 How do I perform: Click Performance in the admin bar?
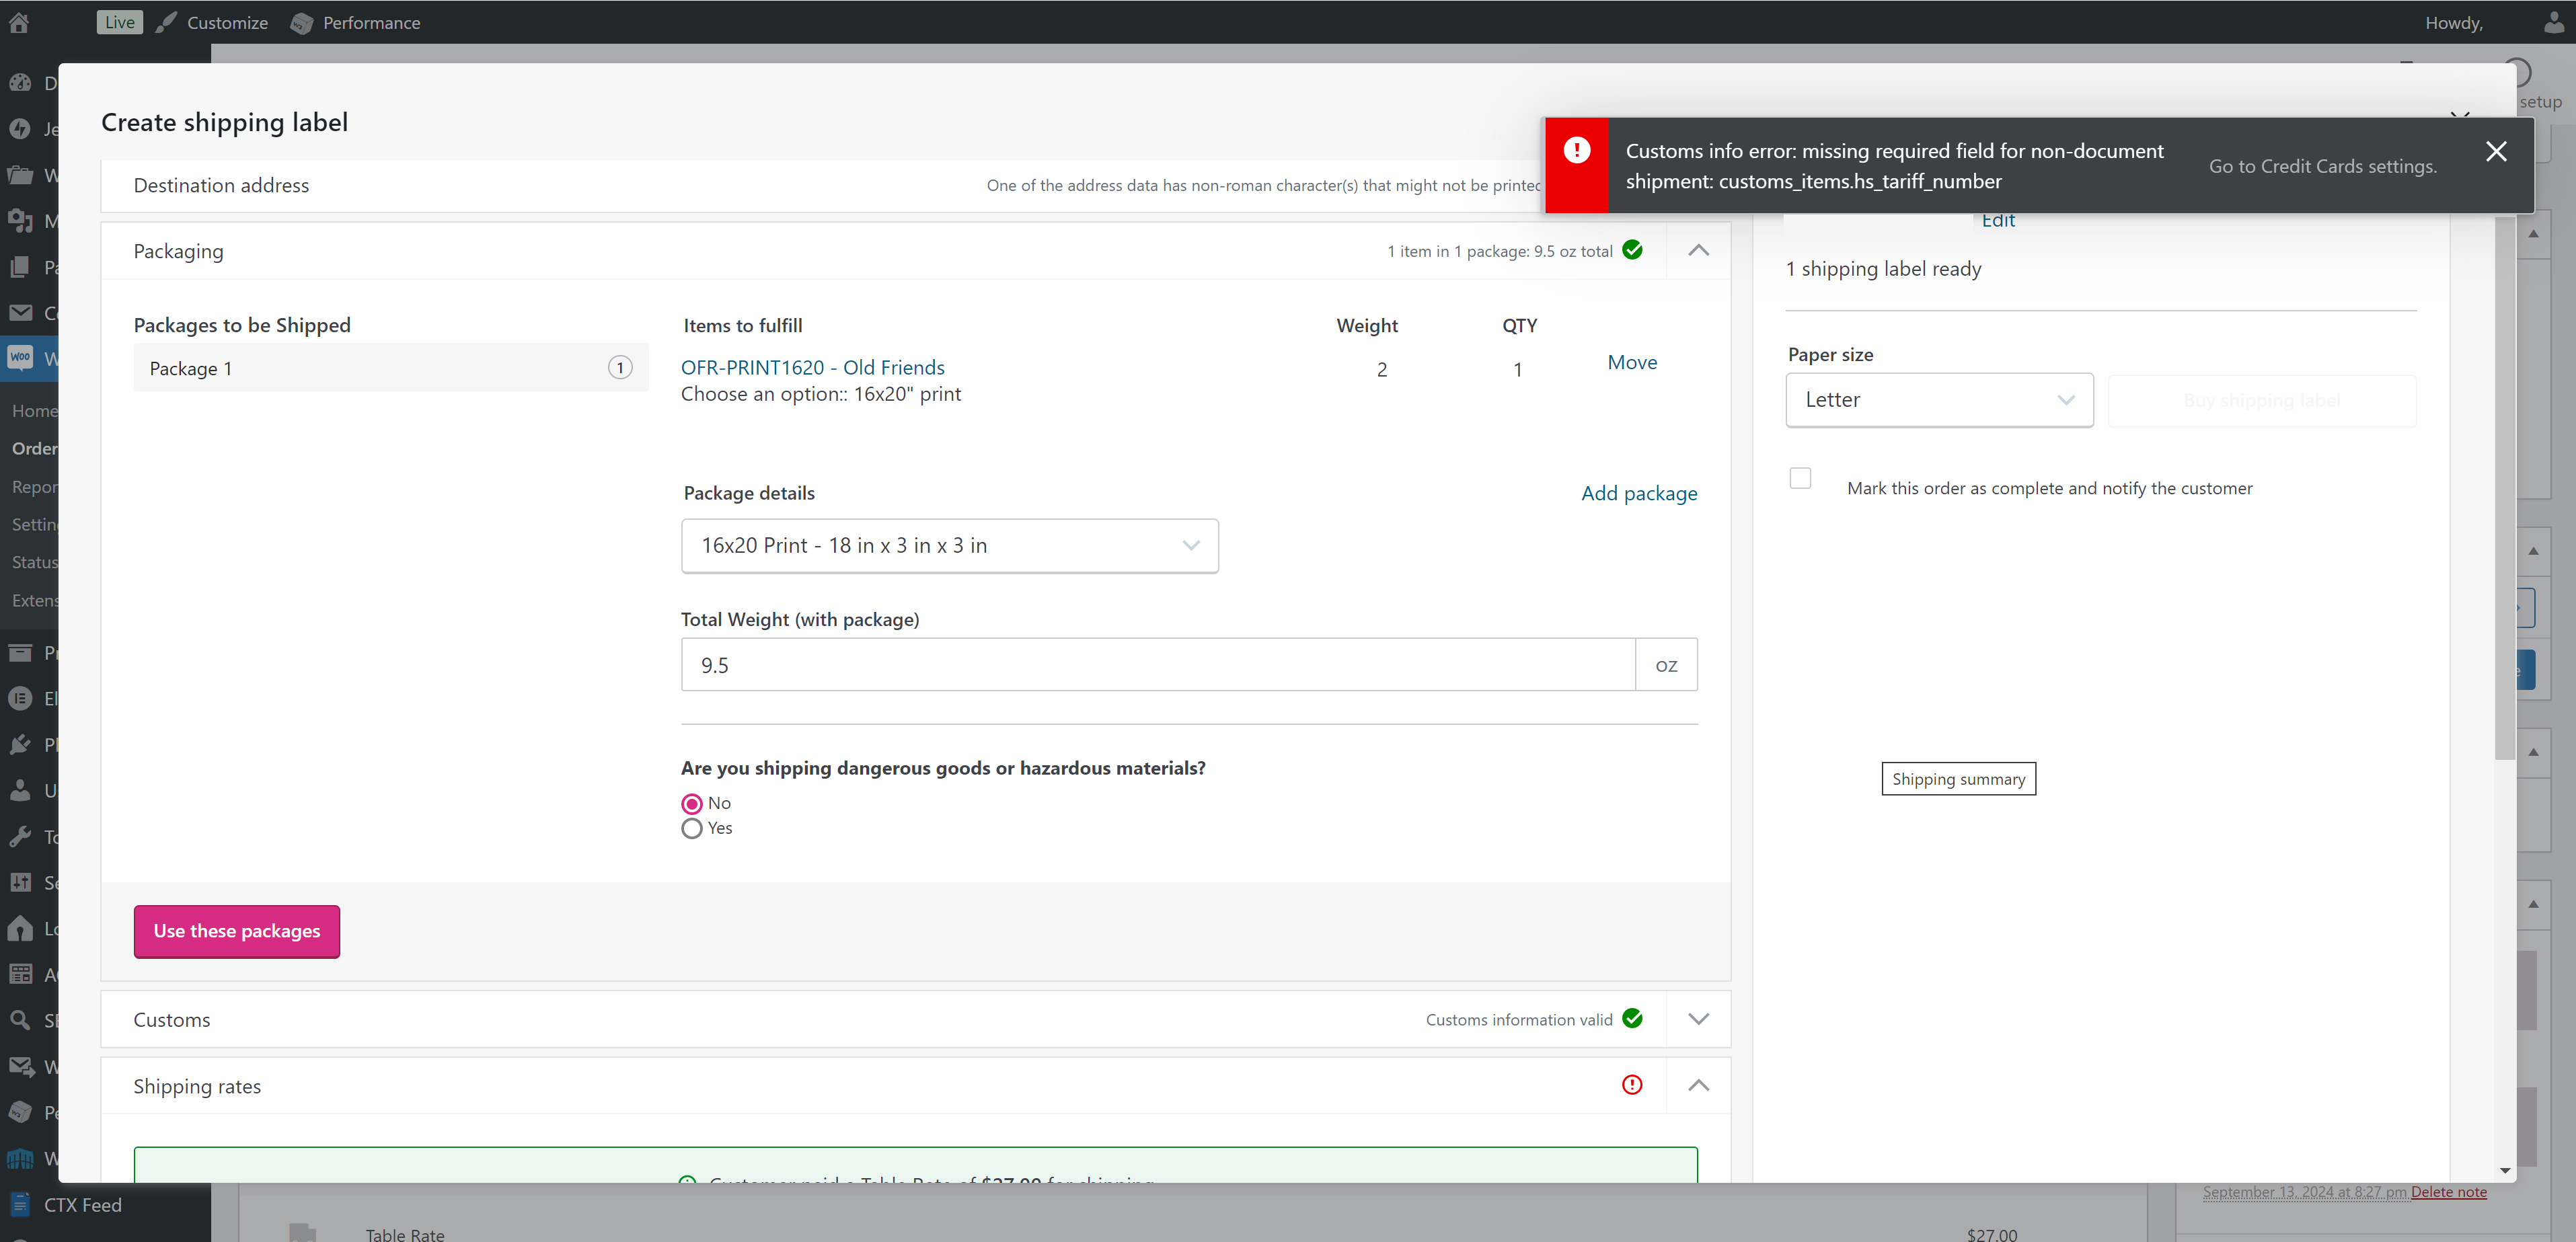click(x=371, y=22)
